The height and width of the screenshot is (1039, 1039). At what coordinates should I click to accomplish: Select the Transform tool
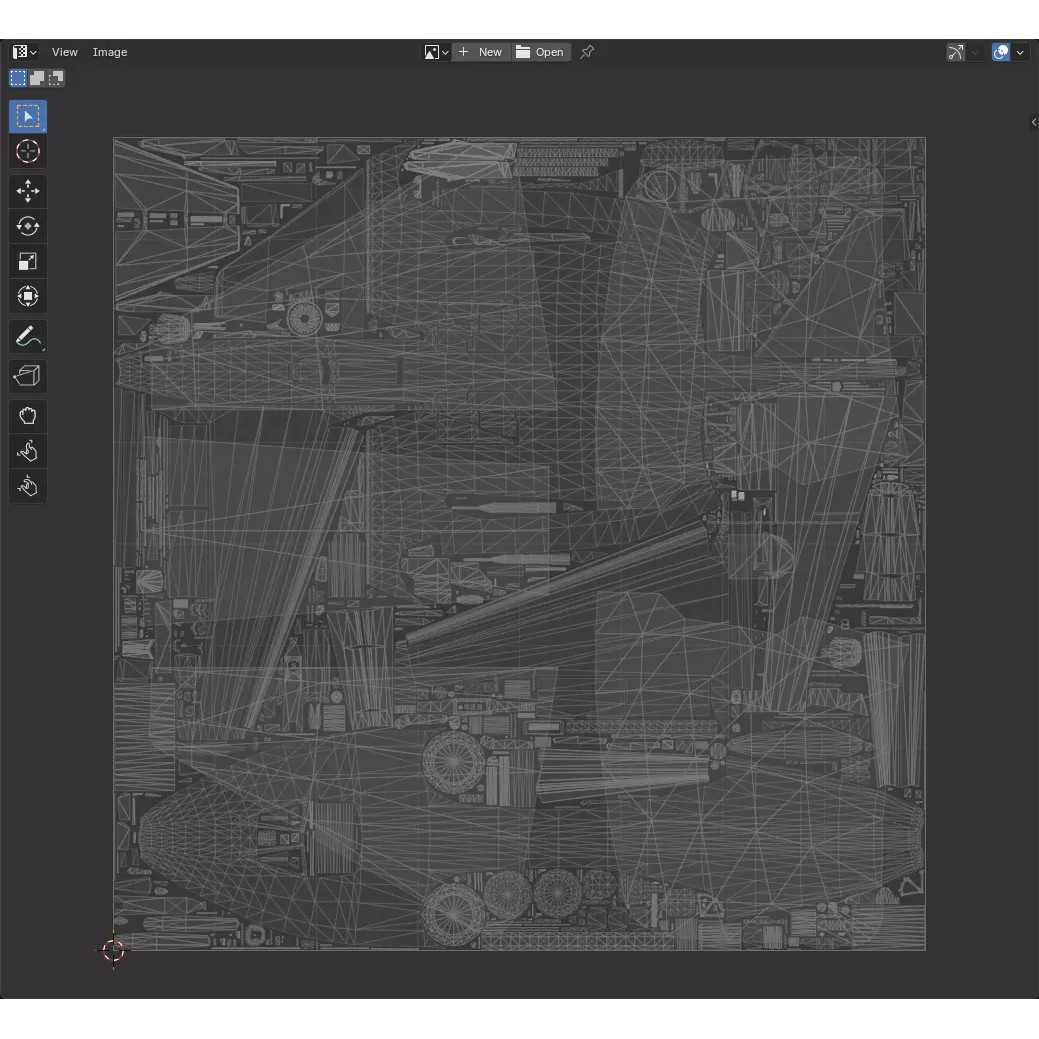(28, 296)
